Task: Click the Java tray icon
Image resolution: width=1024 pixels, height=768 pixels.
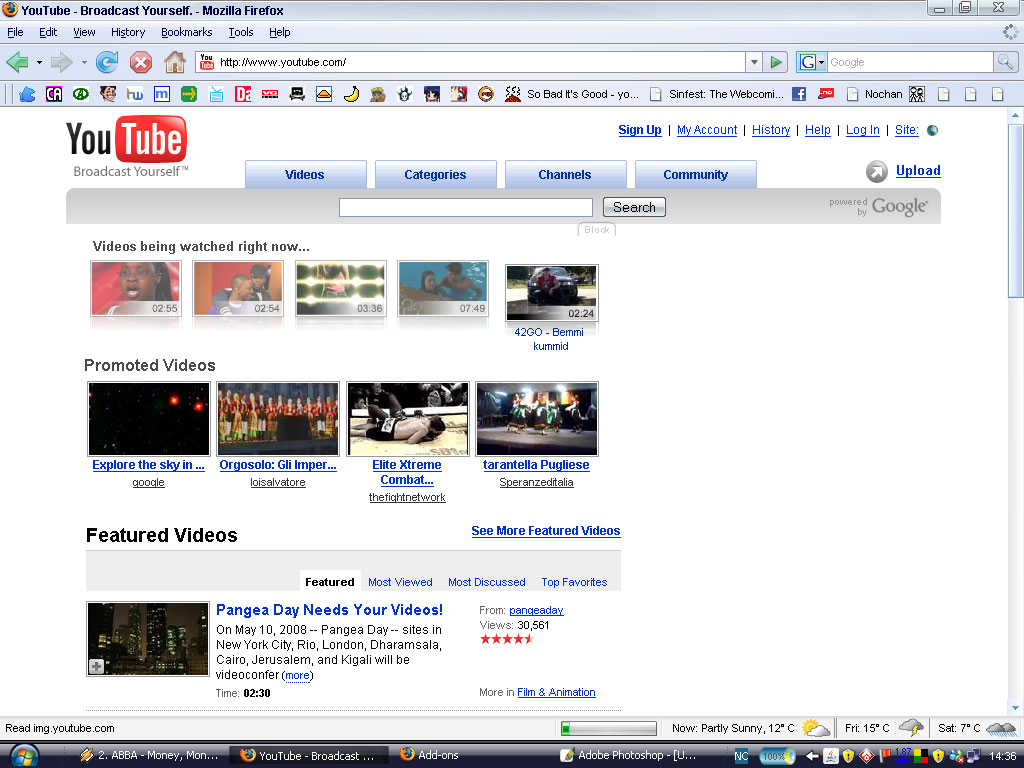Action: click(831, 756)
